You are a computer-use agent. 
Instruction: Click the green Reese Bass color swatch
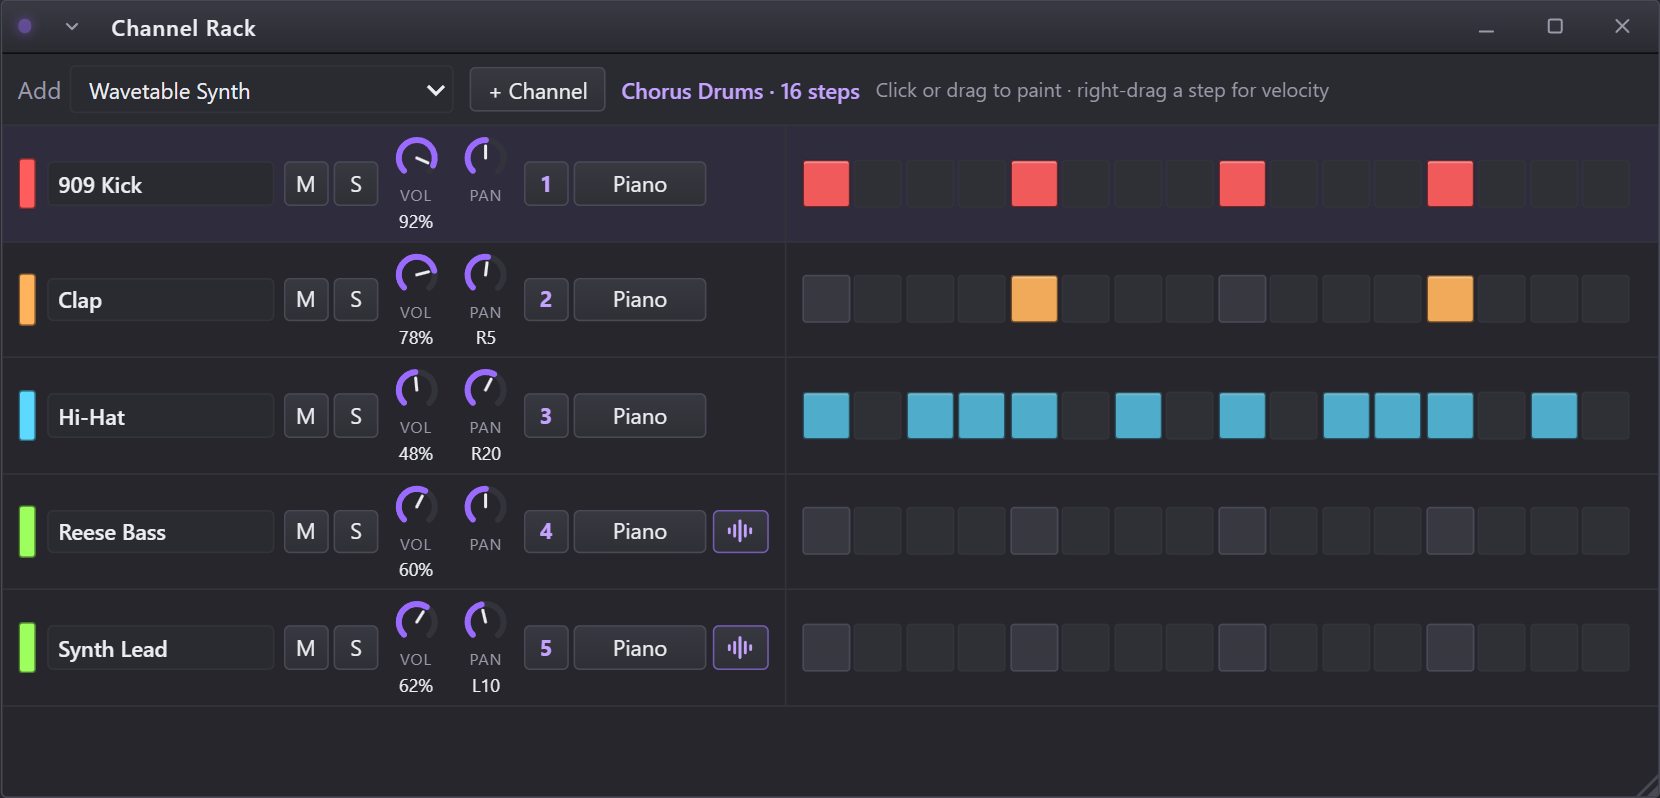click(27, 531)
